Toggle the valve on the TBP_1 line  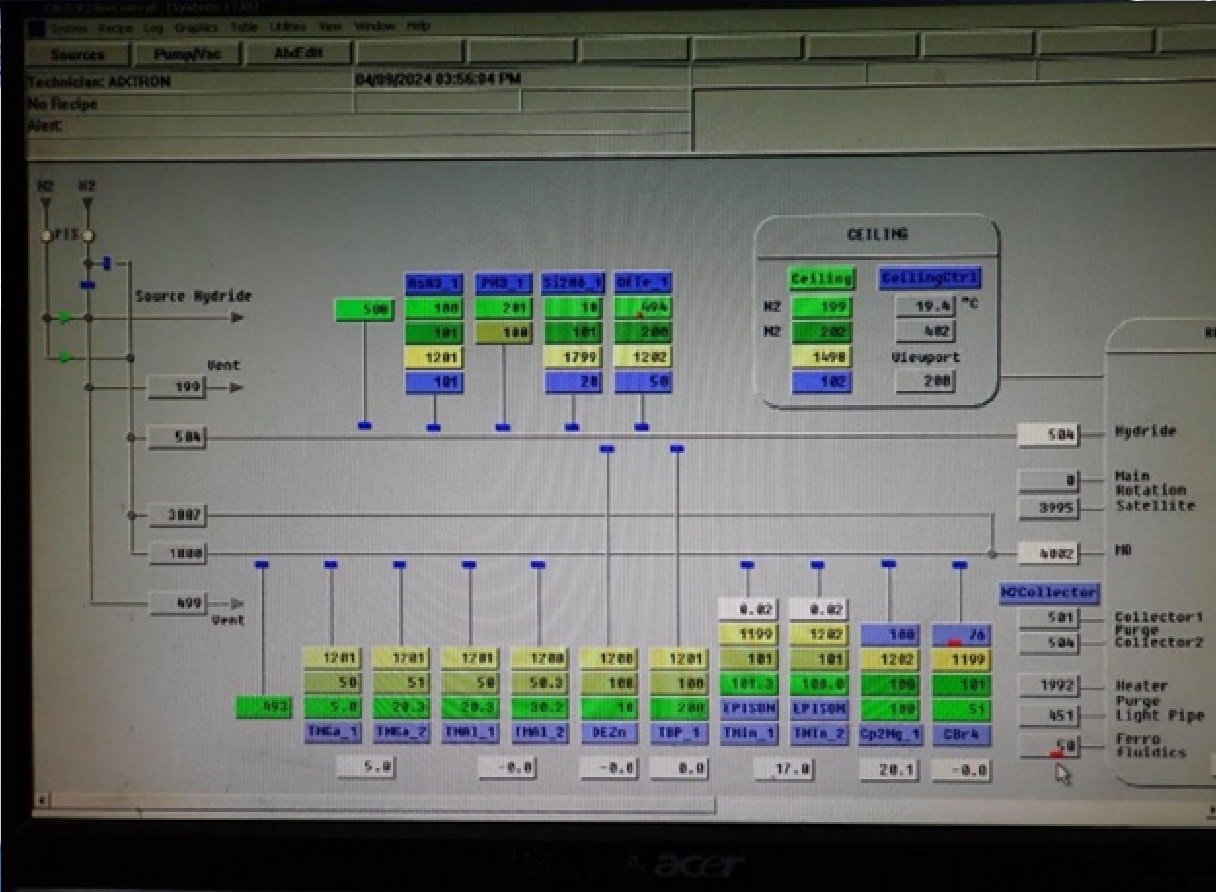coord(677,449)
